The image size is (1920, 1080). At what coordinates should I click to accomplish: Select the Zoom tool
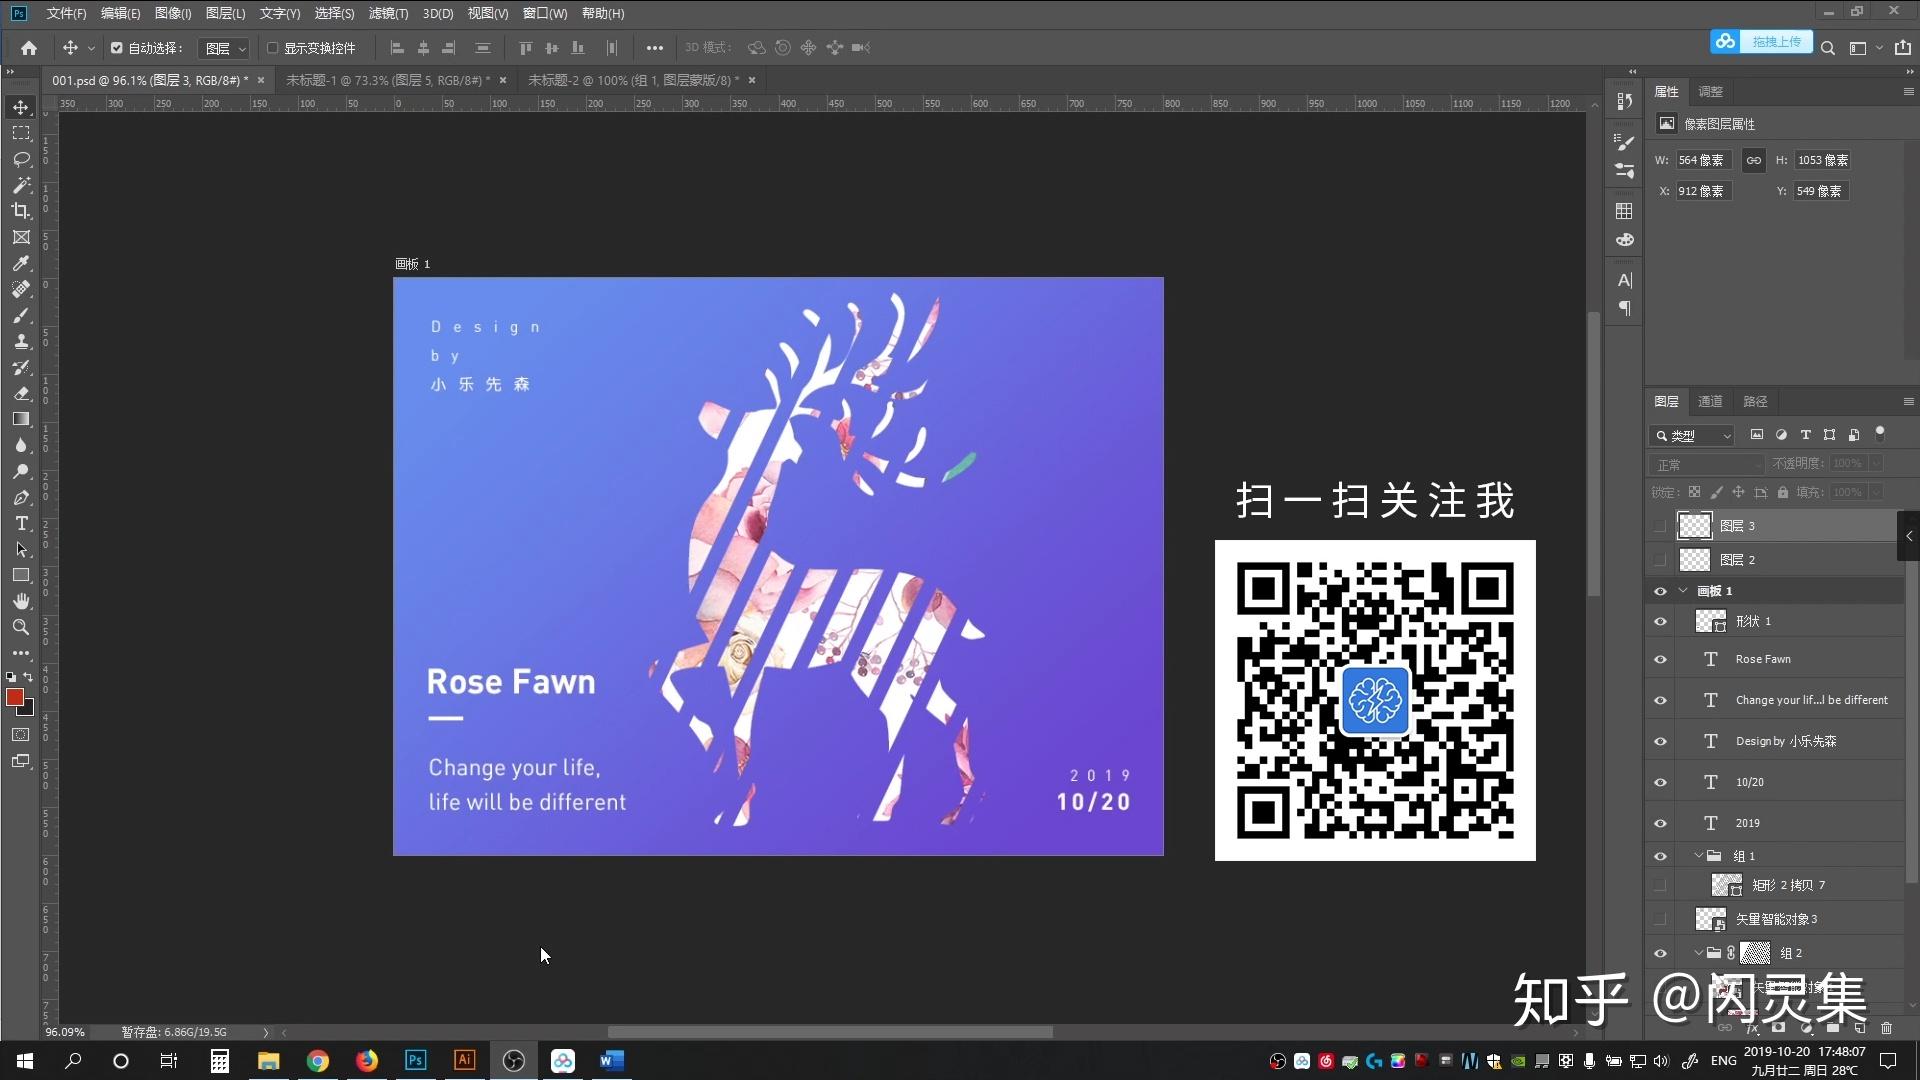point(21,627)
